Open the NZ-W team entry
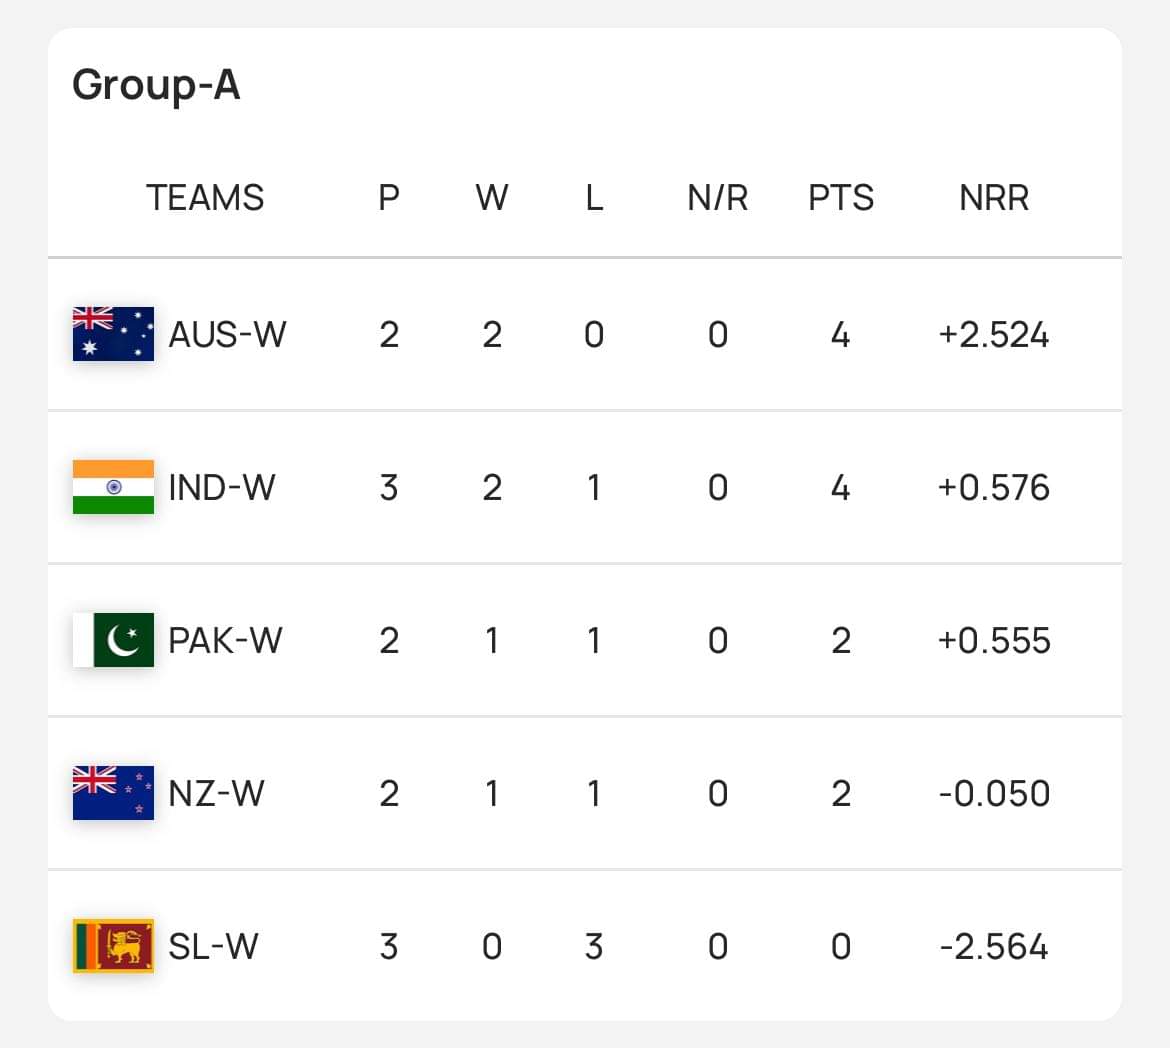 216,793
